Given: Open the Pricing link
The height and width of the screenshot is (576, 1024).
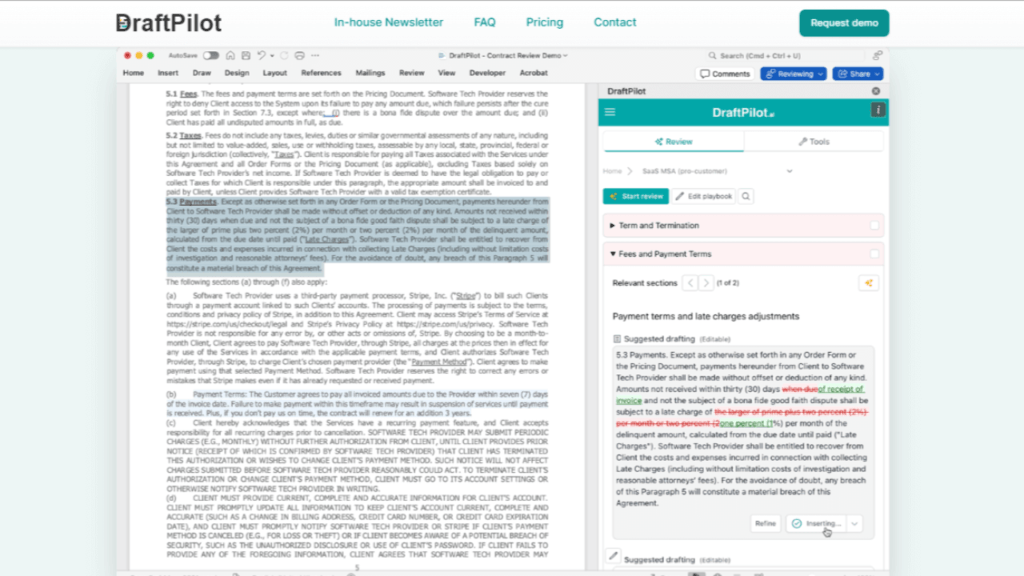Looking at the screenshot, I should (x=545, y=22).
